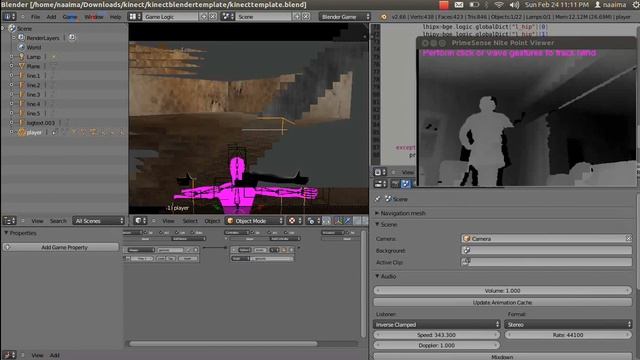640x360 pixels.
Task: Open the Add menu in Logic Editor header
Action: point(55,356)
